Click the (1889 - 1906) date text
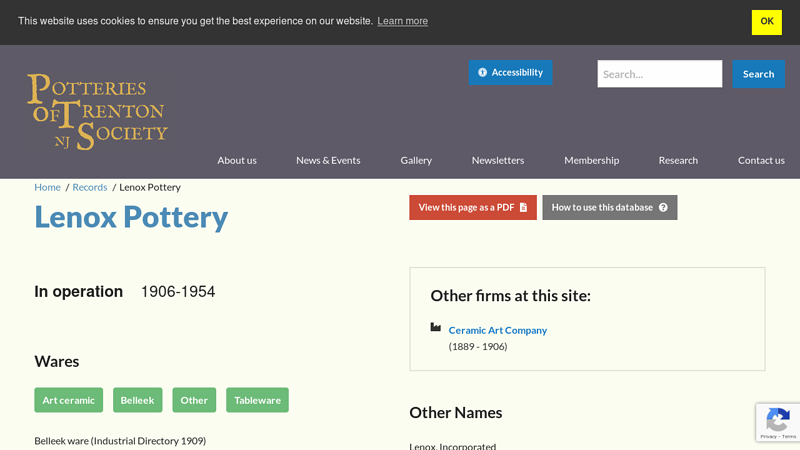Viewport: 800px width, 450px height. click(478, 346)
